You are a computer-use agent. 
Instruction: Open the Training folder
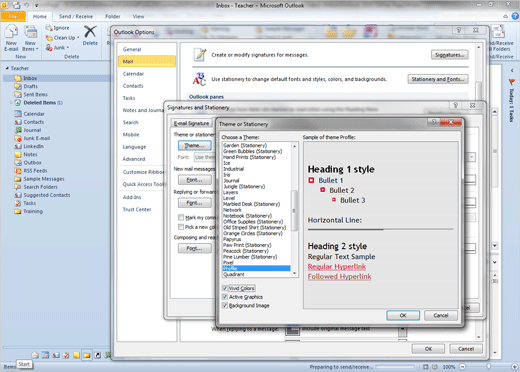tap(33, 211)
